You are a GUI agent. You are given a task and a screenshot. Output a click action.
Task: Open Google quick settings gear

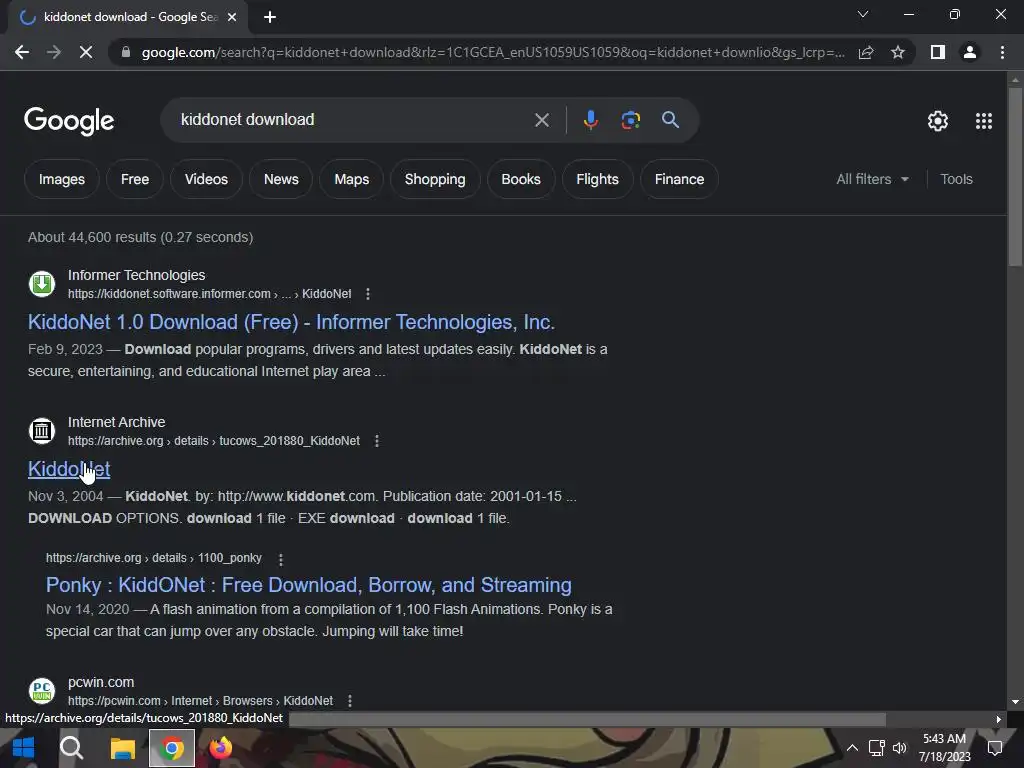point(938,121)
